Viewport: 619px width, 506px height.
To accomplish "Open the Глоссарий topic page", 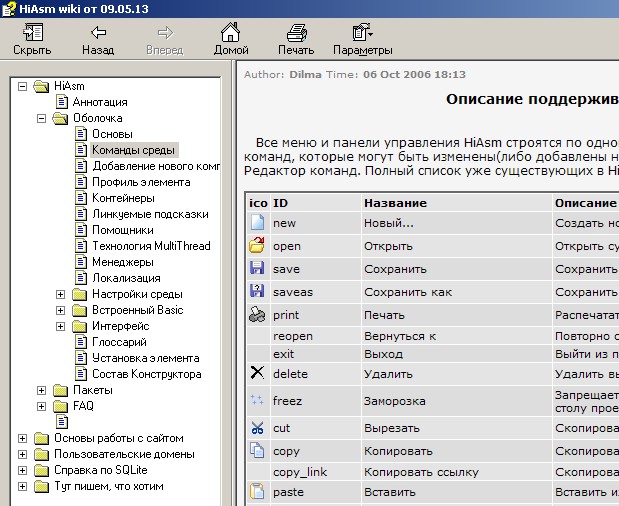I will click(x=119, y=342).
